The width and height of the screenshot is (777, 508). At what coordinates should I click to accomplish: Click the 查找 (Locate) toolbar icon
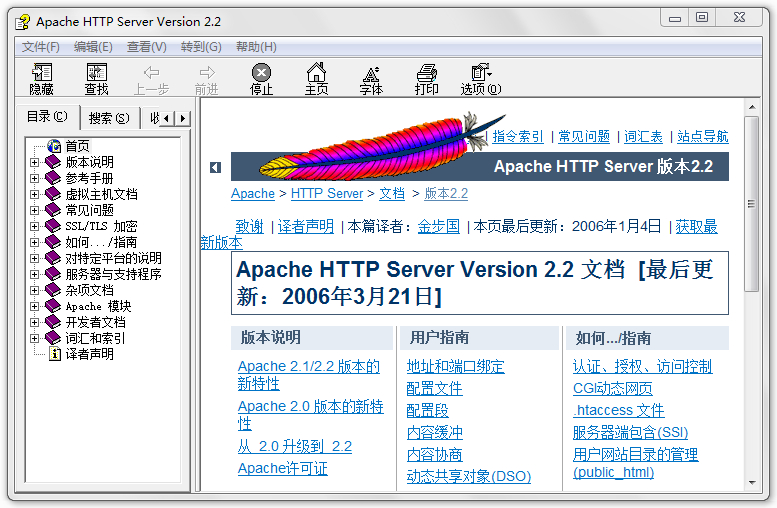97,72
